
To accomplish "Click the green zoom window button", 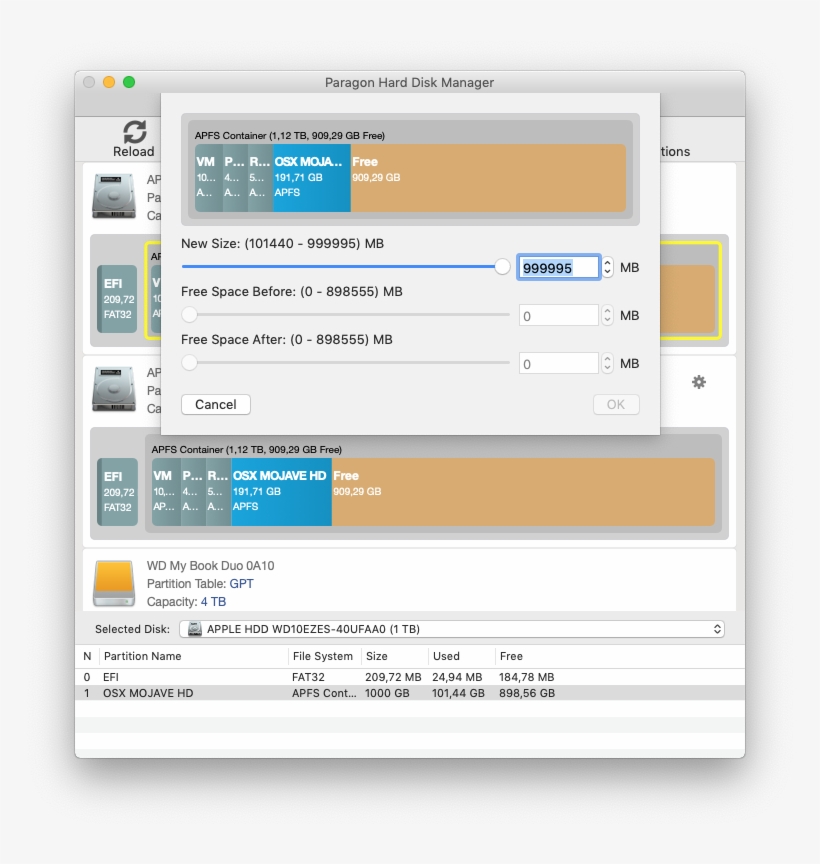I will [129, 82].
